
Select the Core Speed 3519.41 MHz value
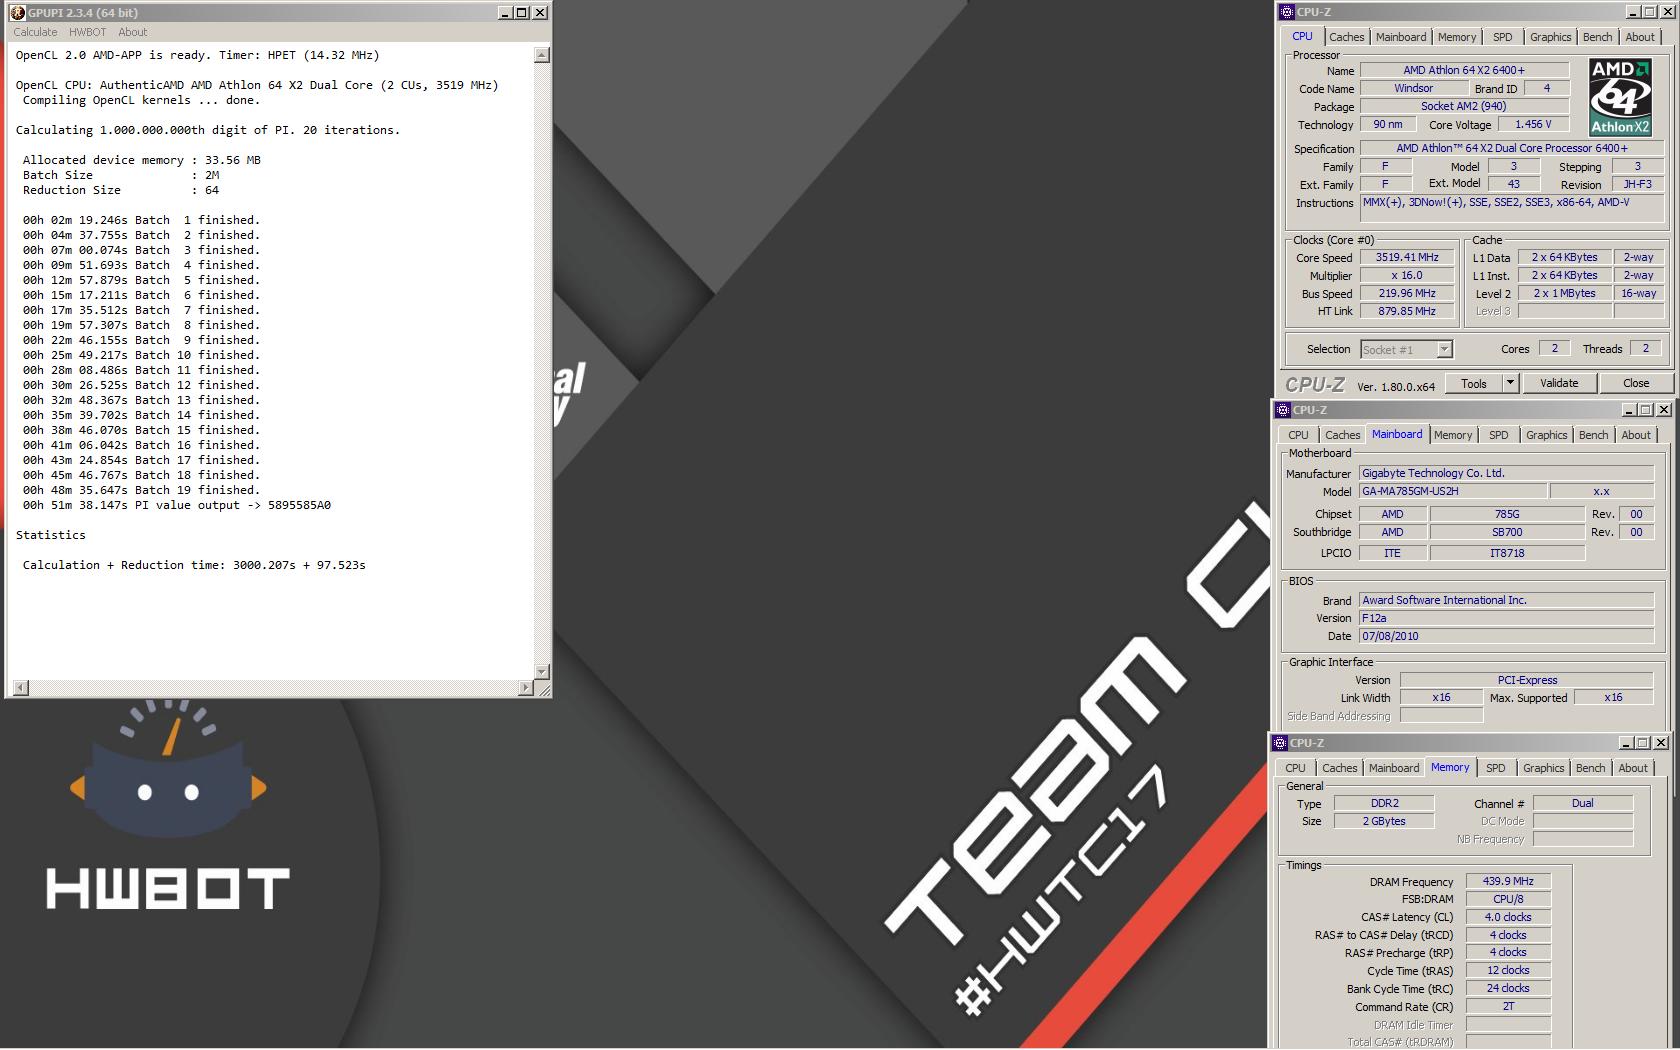tap(1406, 257)
